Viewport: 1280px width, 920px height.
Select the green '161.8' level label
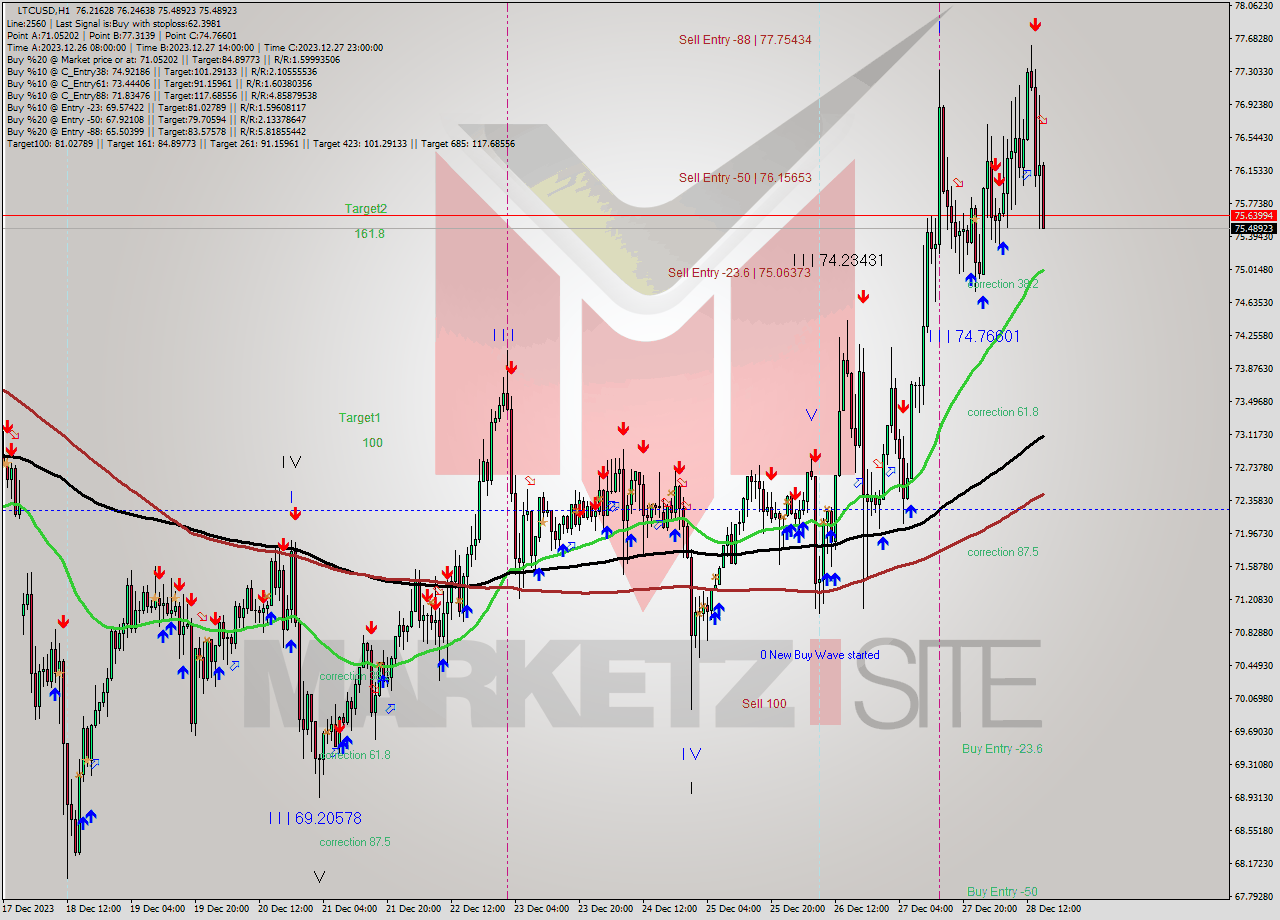coord(369,234)
